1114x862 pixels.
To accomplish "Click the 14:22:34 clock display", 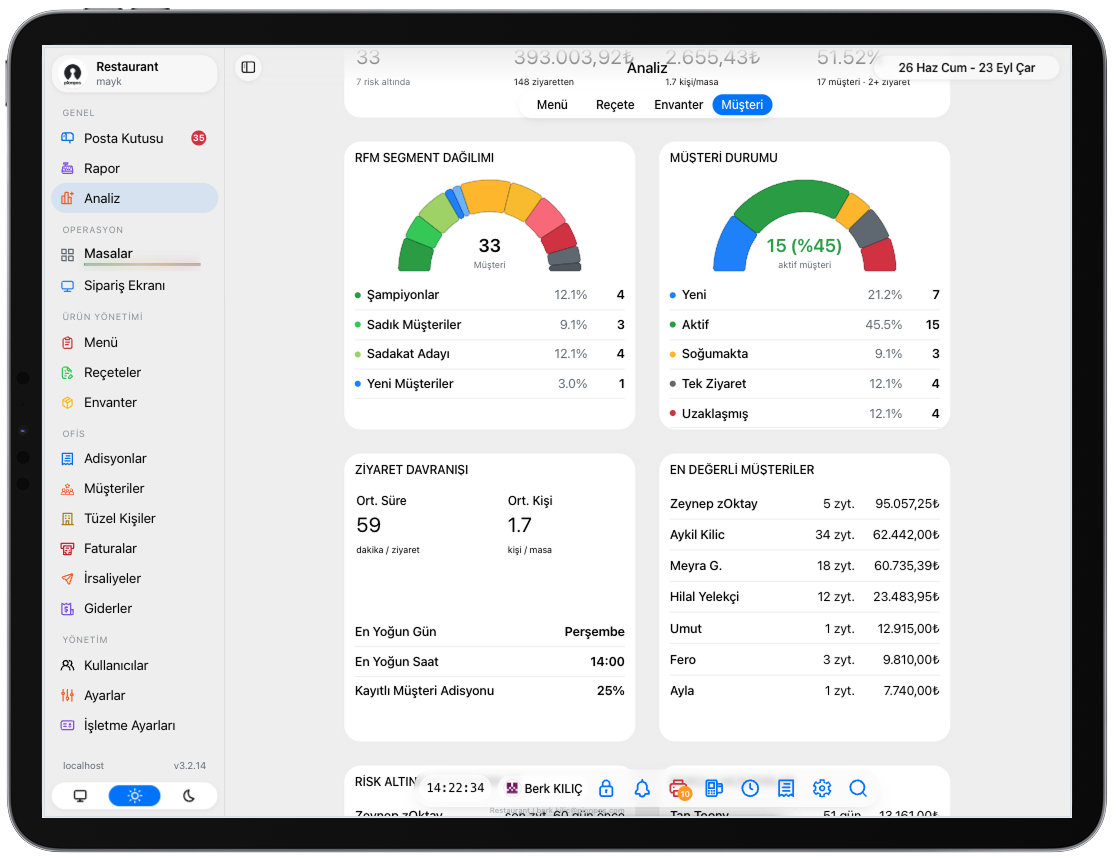I will (x=455, y=788).
